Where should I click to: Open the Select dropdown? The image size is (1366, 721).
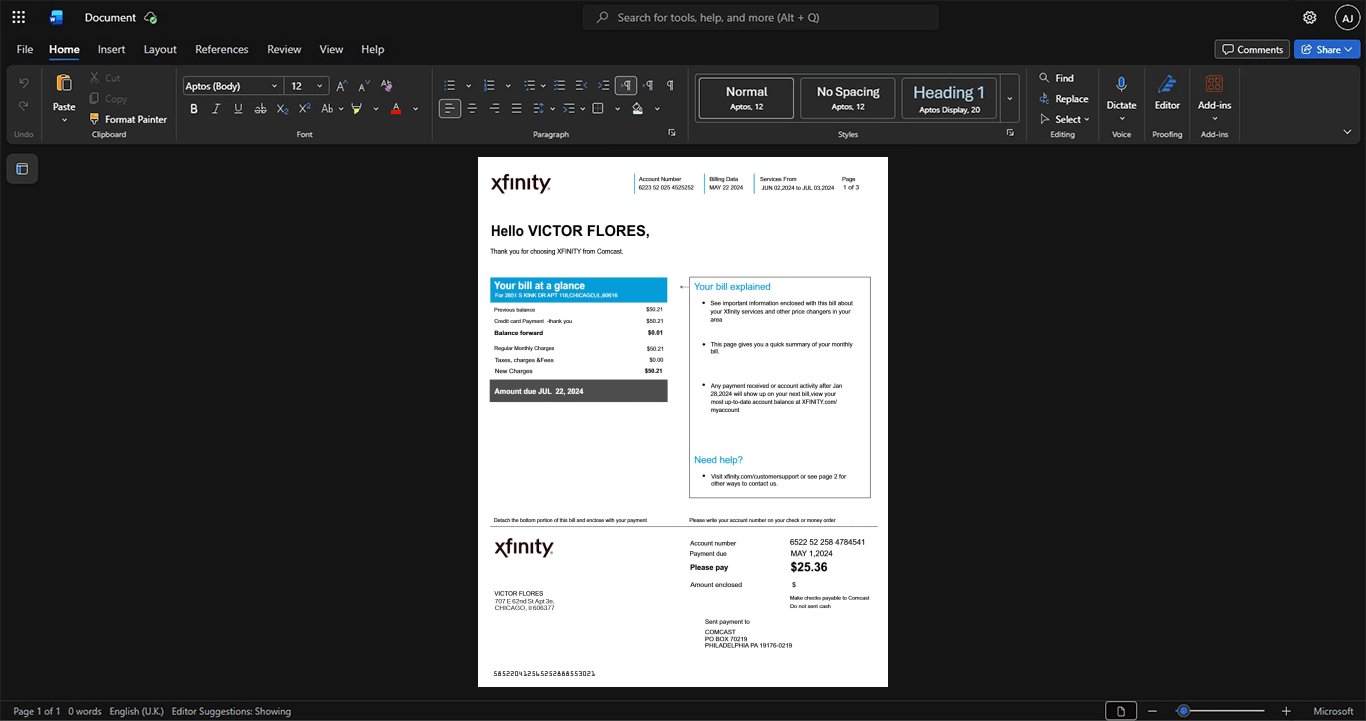tap(1065, 119)
